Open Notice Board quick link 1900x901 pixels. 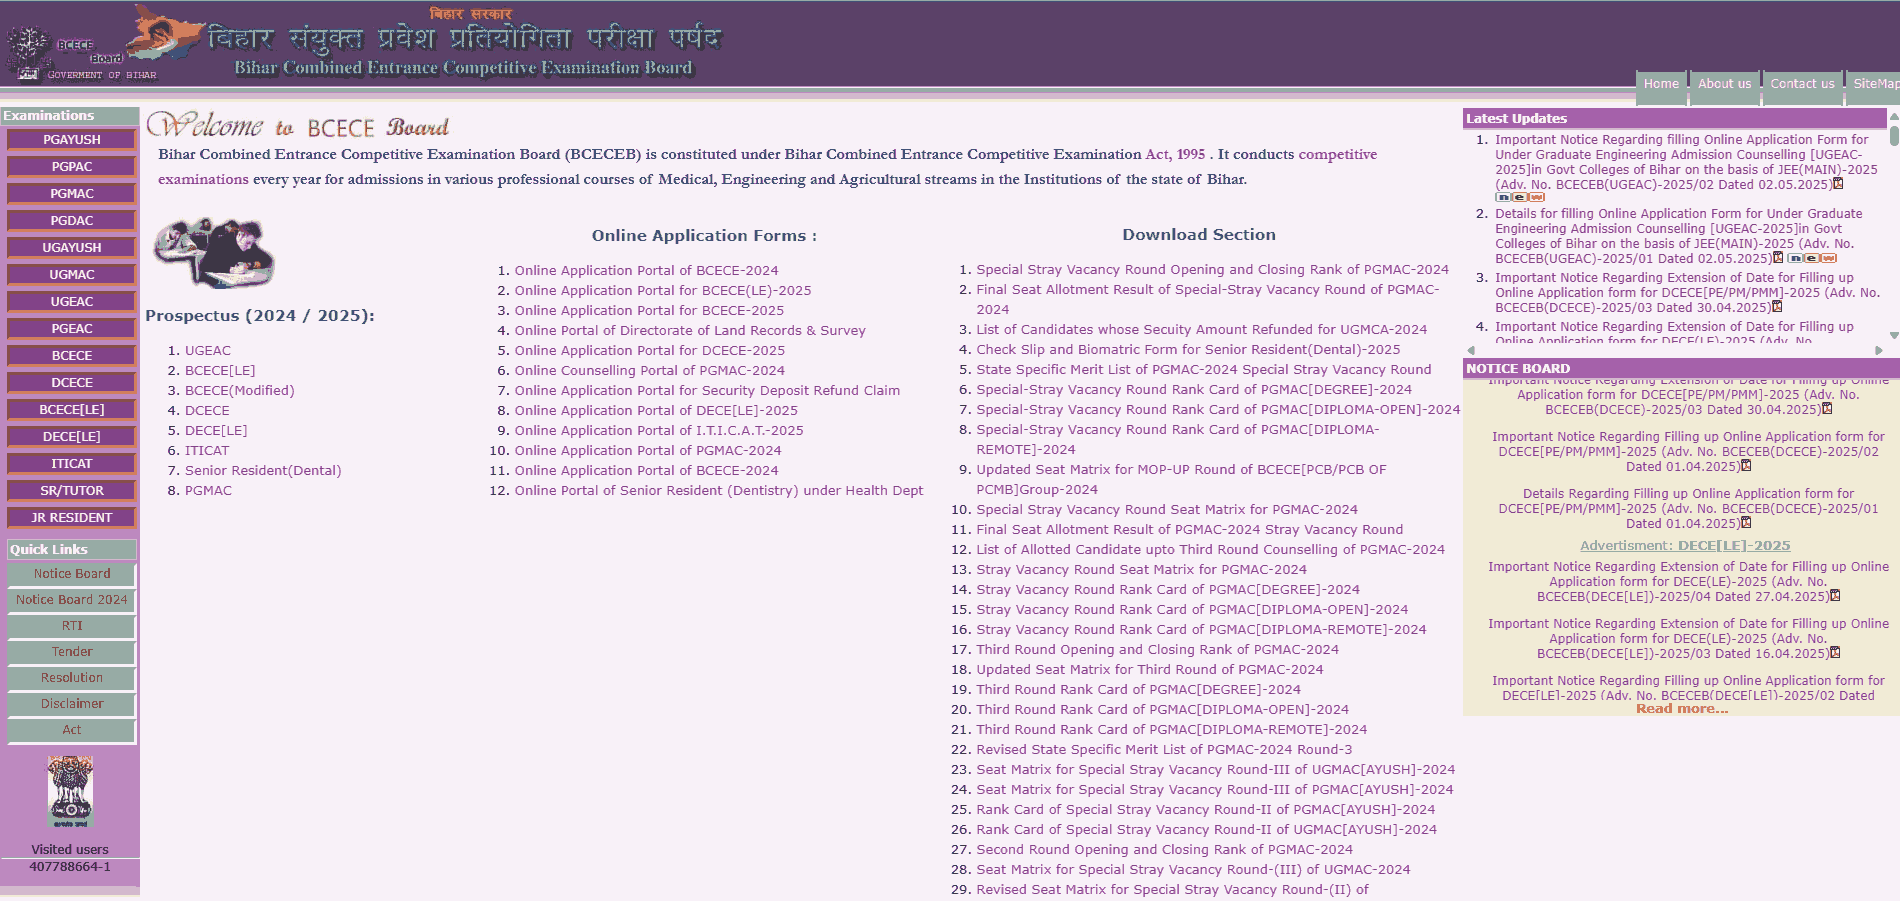click(x=71, y=574)
